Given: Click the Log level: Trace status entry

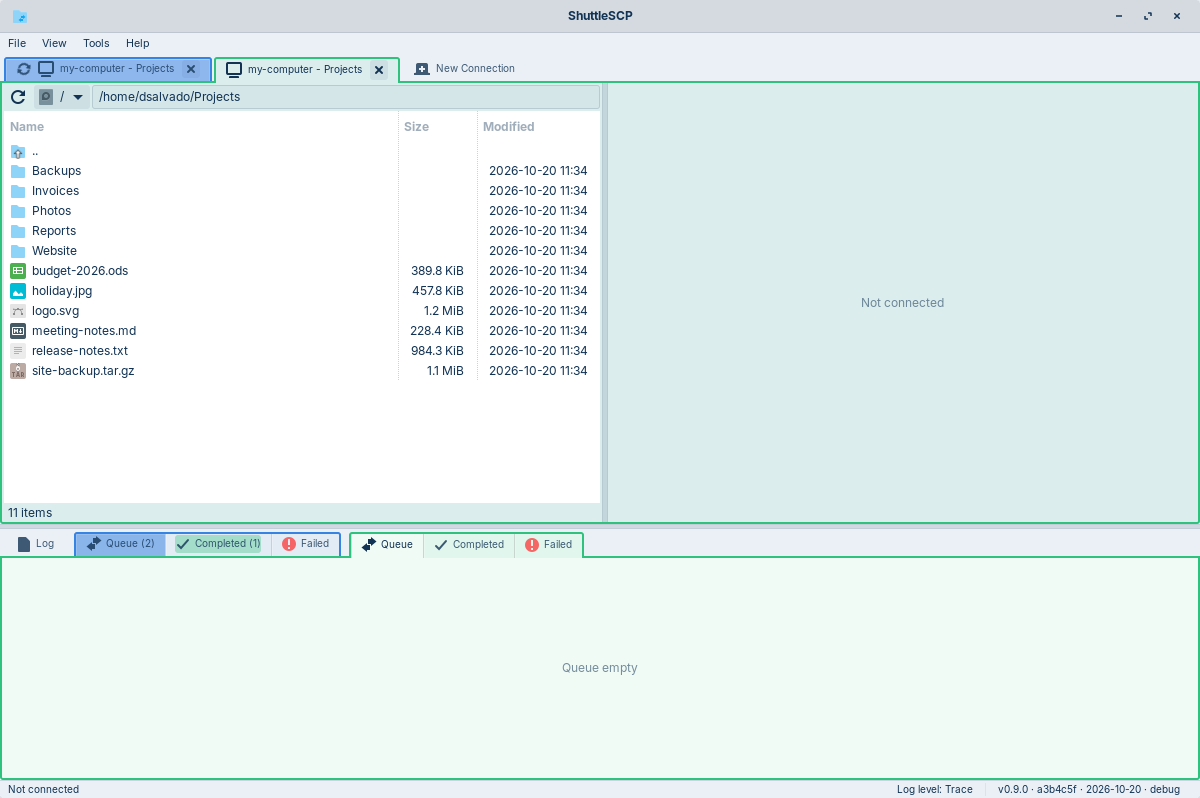Looking at the screenshot, I should [935, 789].
